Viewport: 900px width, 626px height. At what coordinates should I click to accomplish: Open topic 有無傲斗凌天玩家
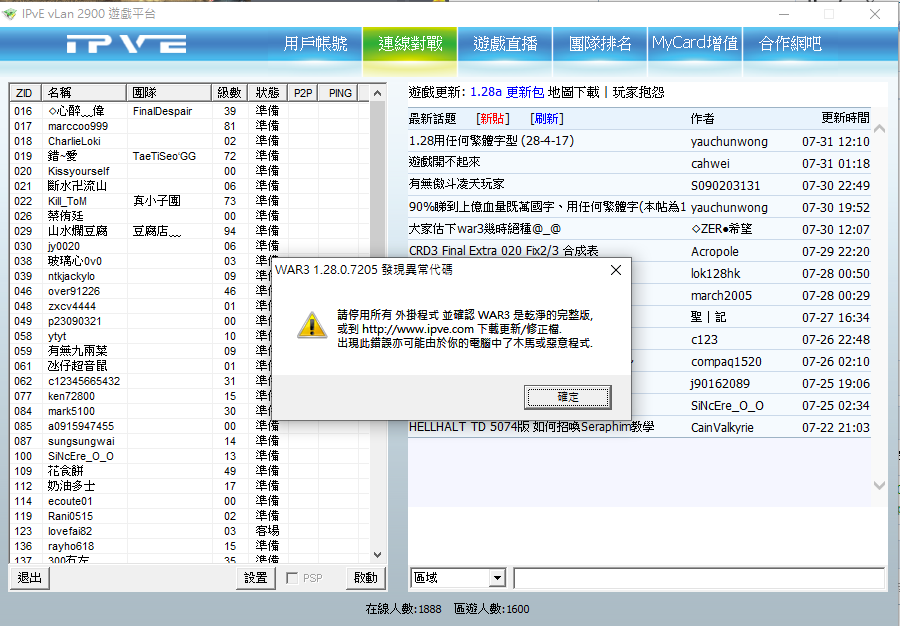456,185
